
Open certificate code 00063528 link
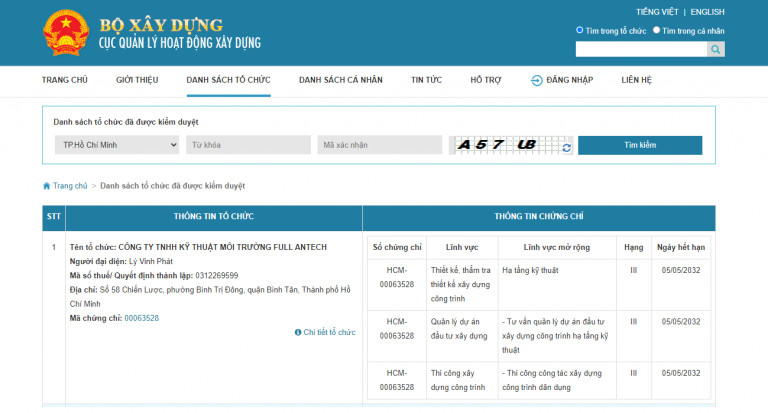[141, 318]
